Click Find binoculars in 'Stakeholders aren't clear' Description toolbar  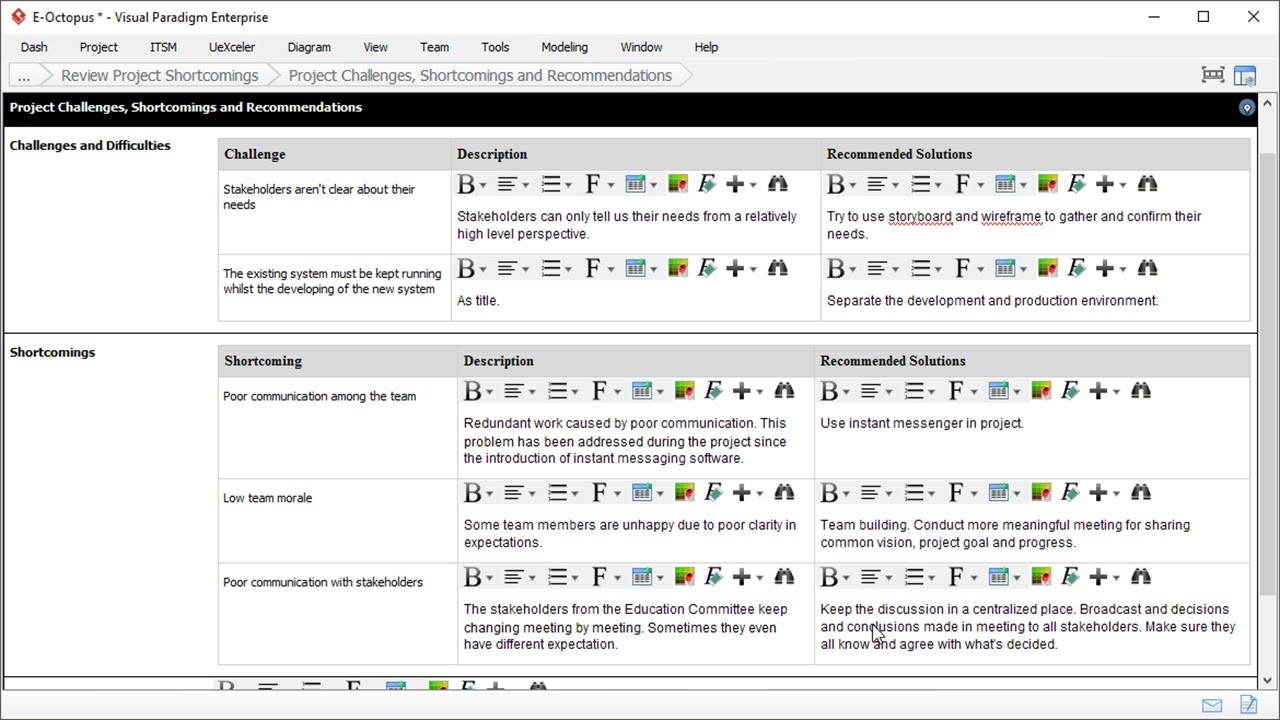click(778, 184)
